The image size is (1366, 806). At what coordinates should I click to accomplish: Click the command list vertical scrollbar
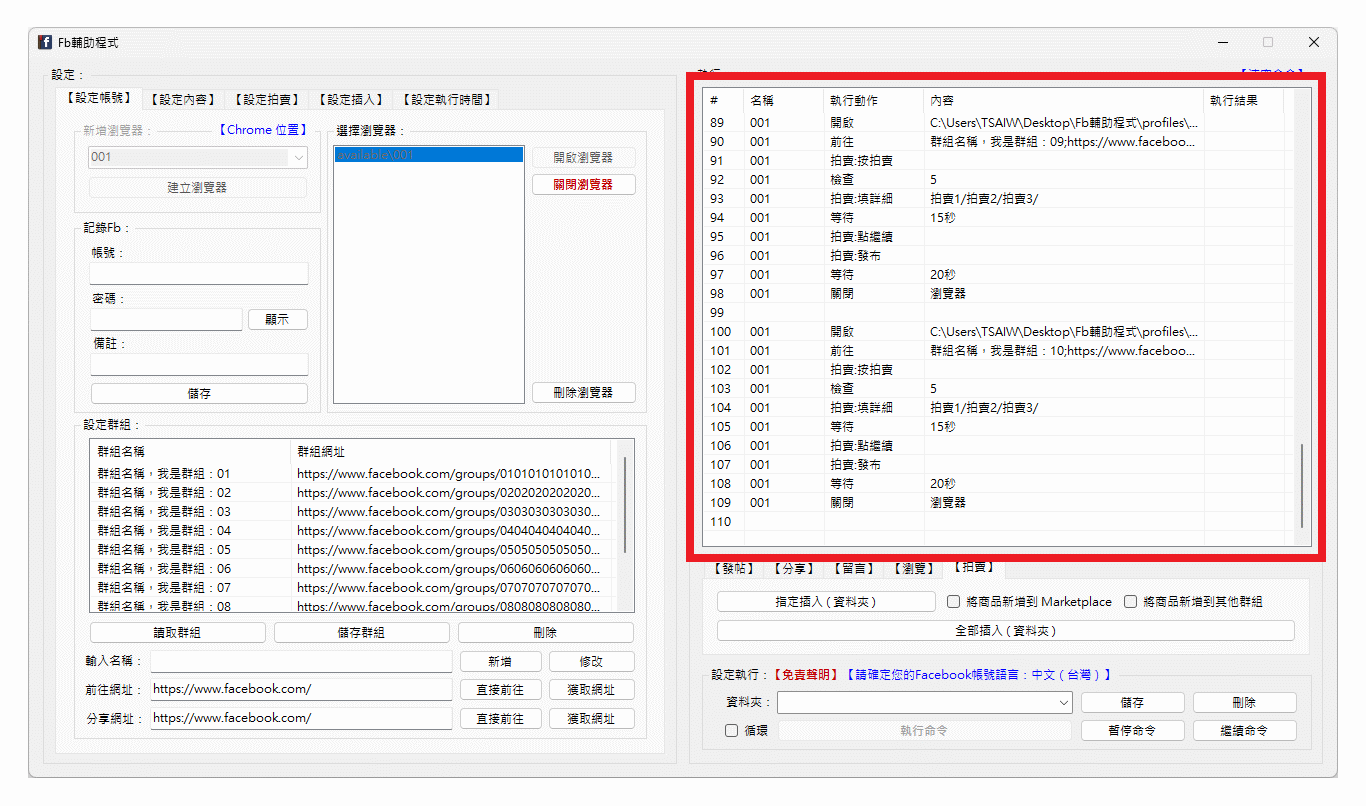tap(1302, 486)
